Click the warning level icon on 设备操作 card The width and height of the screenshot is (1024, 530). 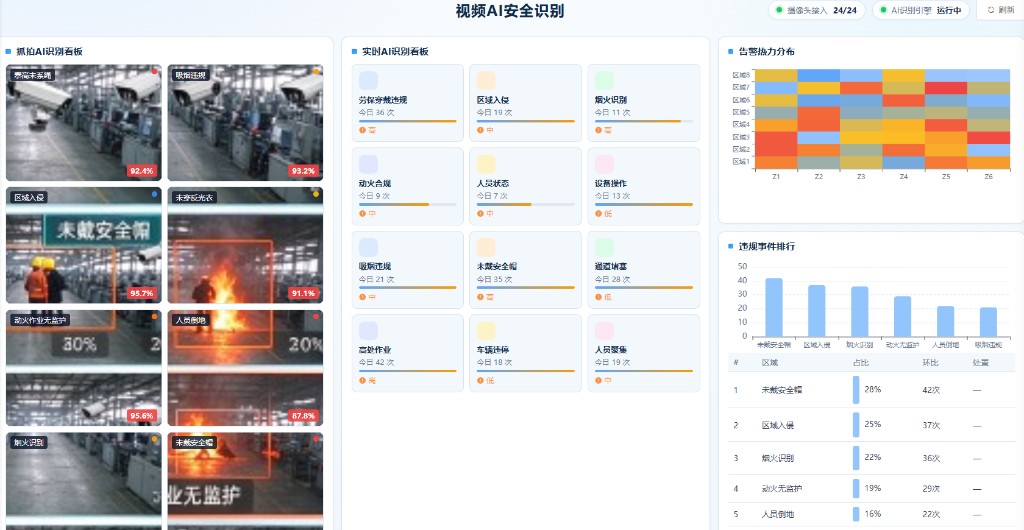tap(598, 213)
